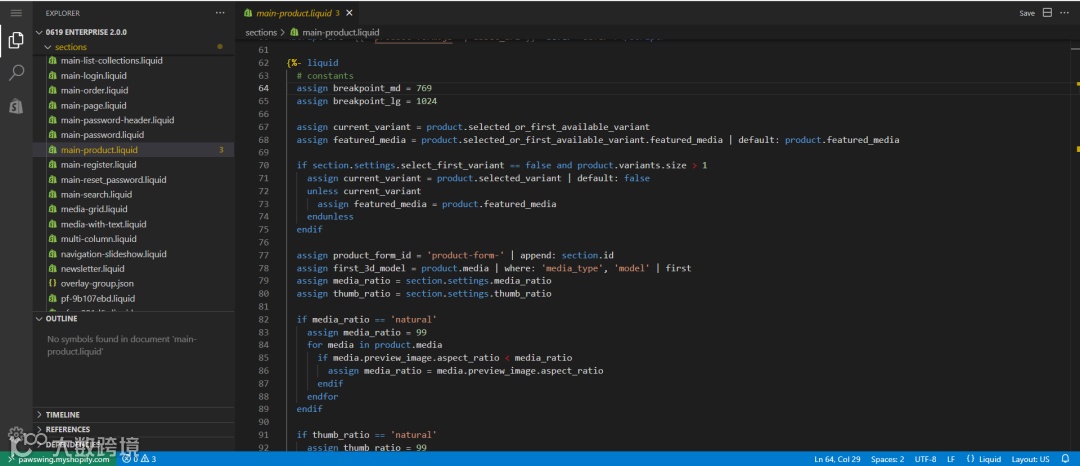Click sections in the breadcrumb path
The image size is (1080, 466).
coord(261,32)
